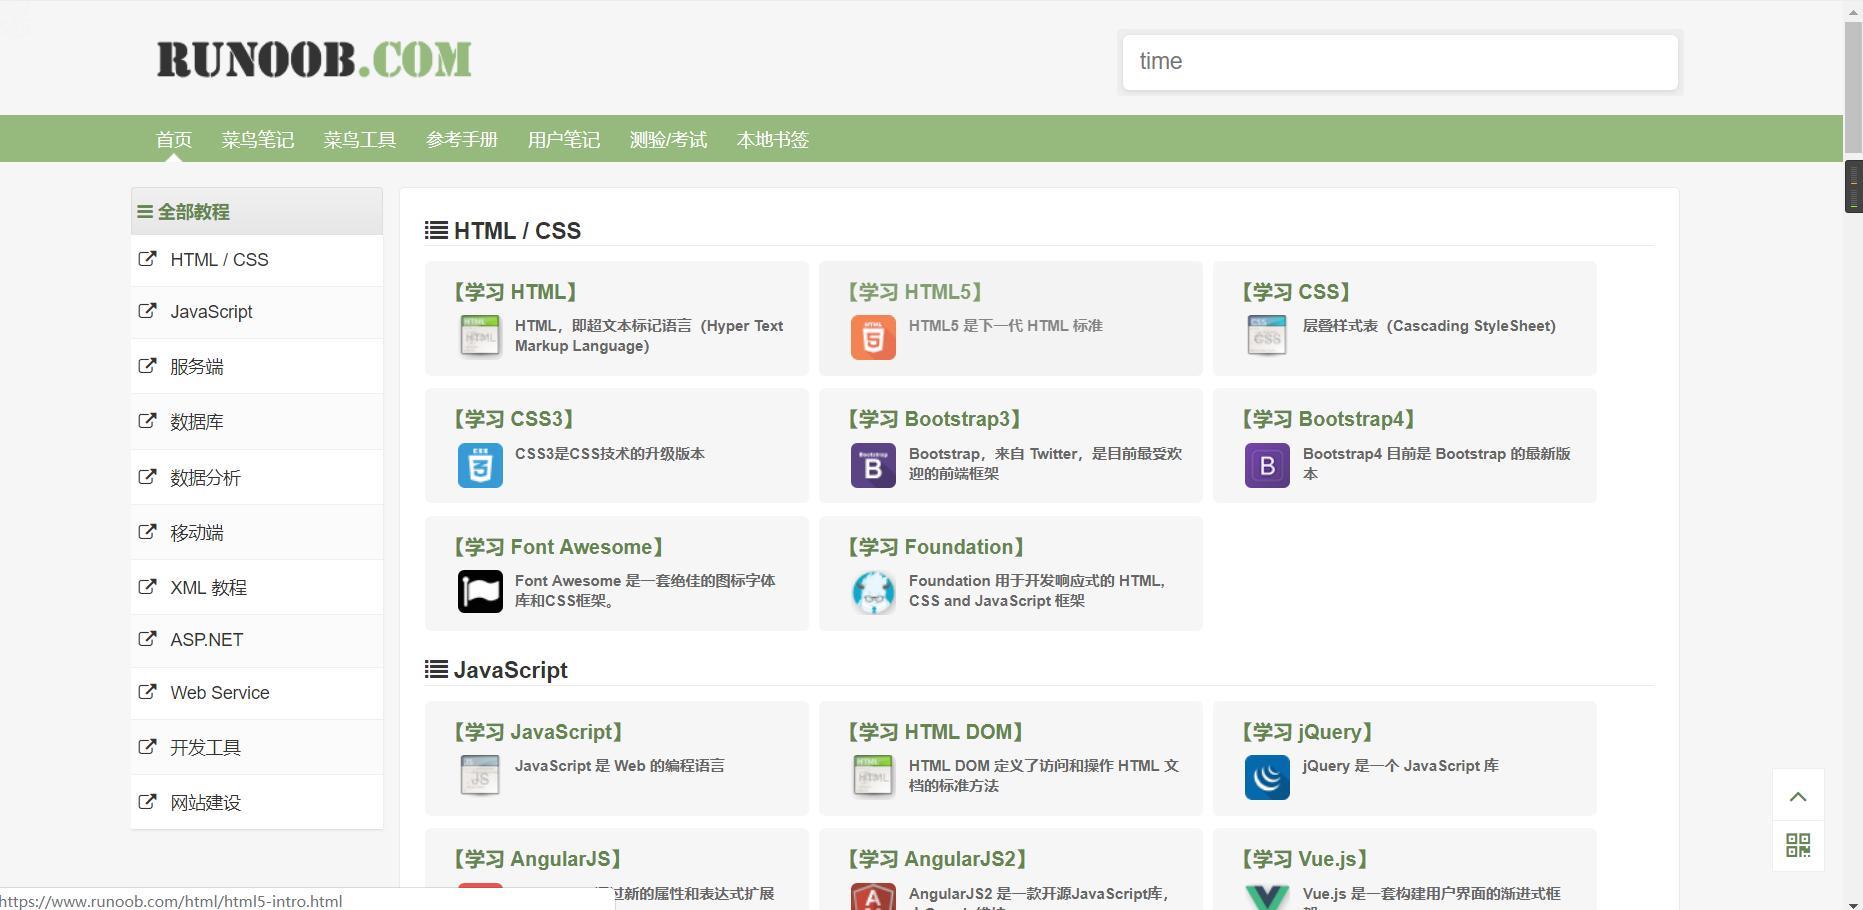Click the 【学习 JavaScript】 heading
The height and width of the screenshot is (910, 1863).
pyautogui.click(x=537, y=732)
